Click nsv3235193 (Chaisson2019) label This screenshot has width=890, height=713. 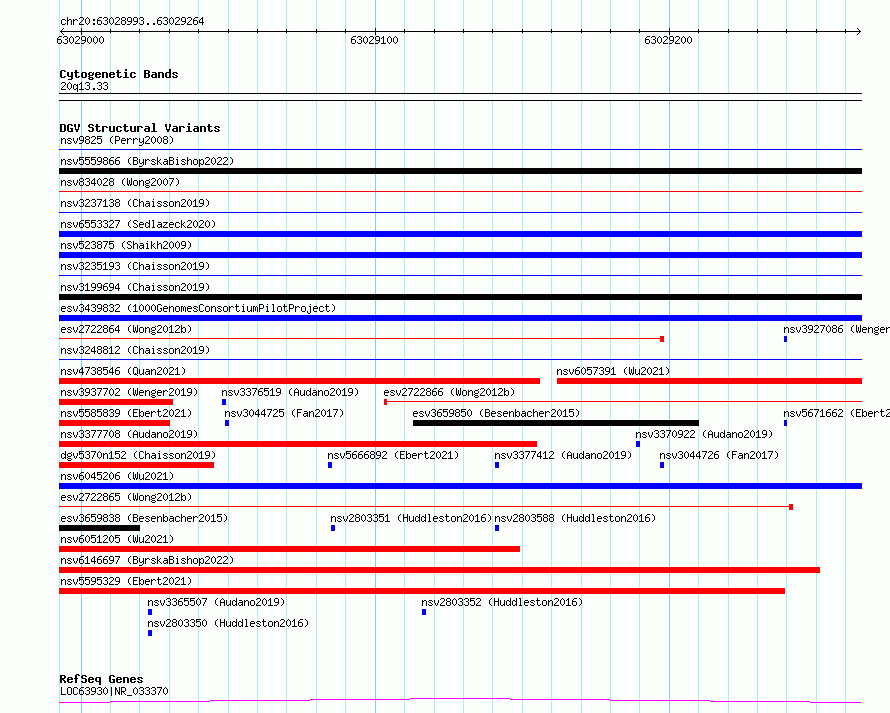point(135,266)
